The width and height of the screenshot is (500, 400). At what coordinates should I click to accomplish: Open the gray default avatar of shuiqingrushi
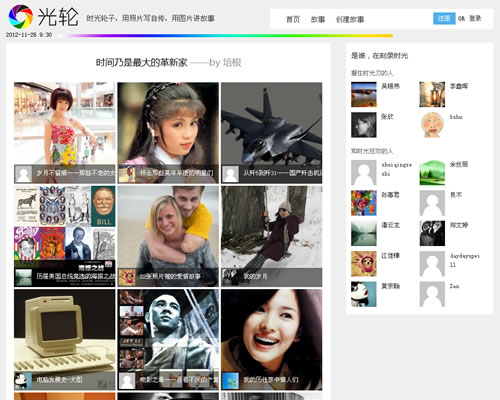pos(364,172)
